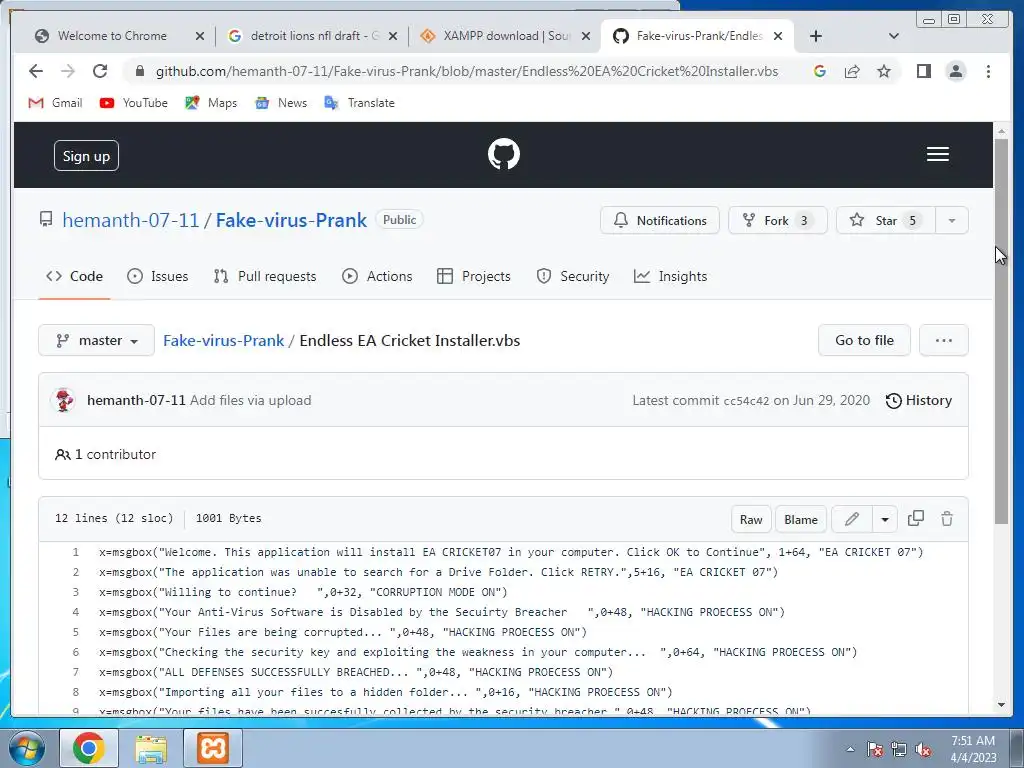
Task: Open the Projects tab
Action: pyautogui.click(x=474, y=276)
